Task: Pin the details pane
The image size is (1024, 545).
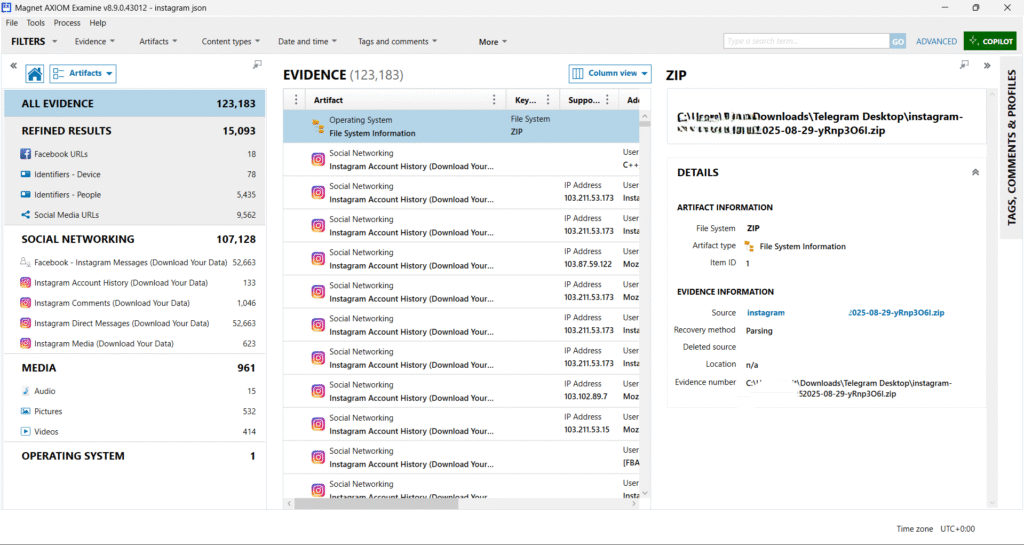Action: [964, 64]
